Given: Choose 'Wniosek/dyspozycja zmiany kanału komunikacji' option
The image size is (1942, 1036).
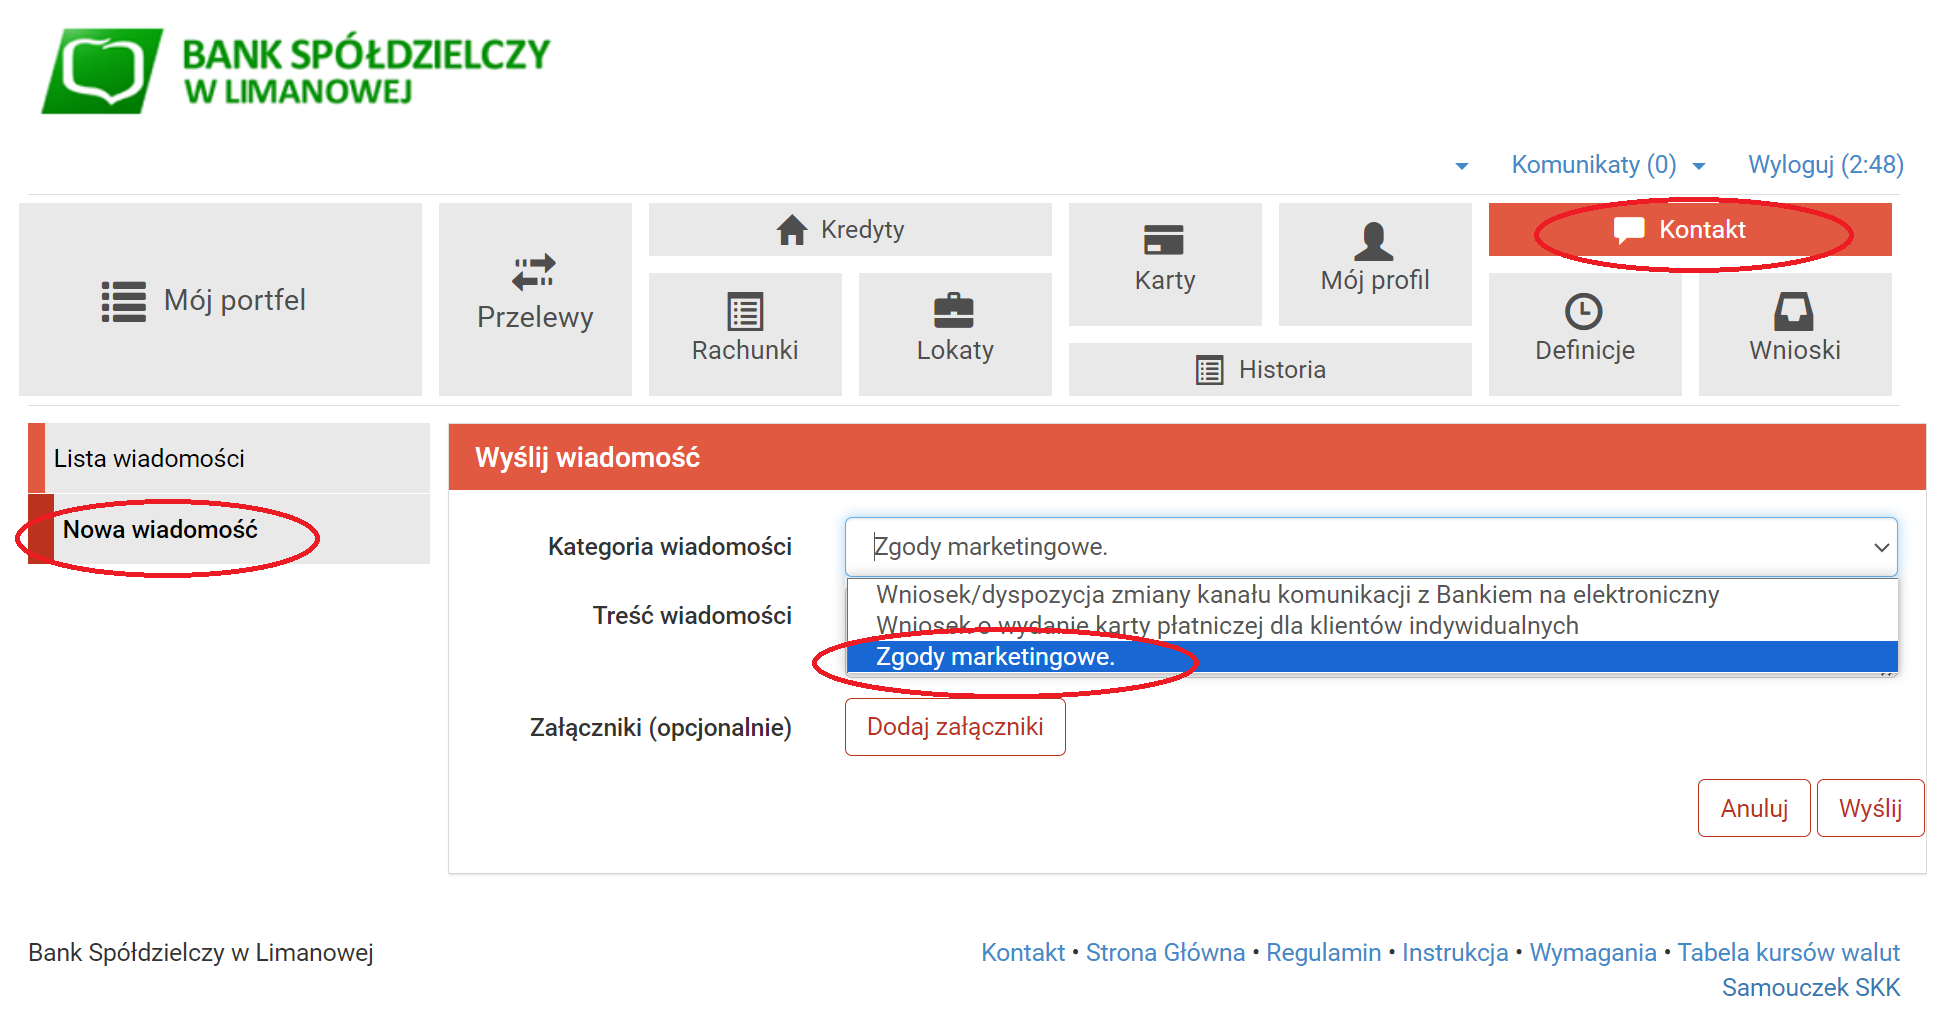Looking at the screenshot, I should coord(1297,595).
